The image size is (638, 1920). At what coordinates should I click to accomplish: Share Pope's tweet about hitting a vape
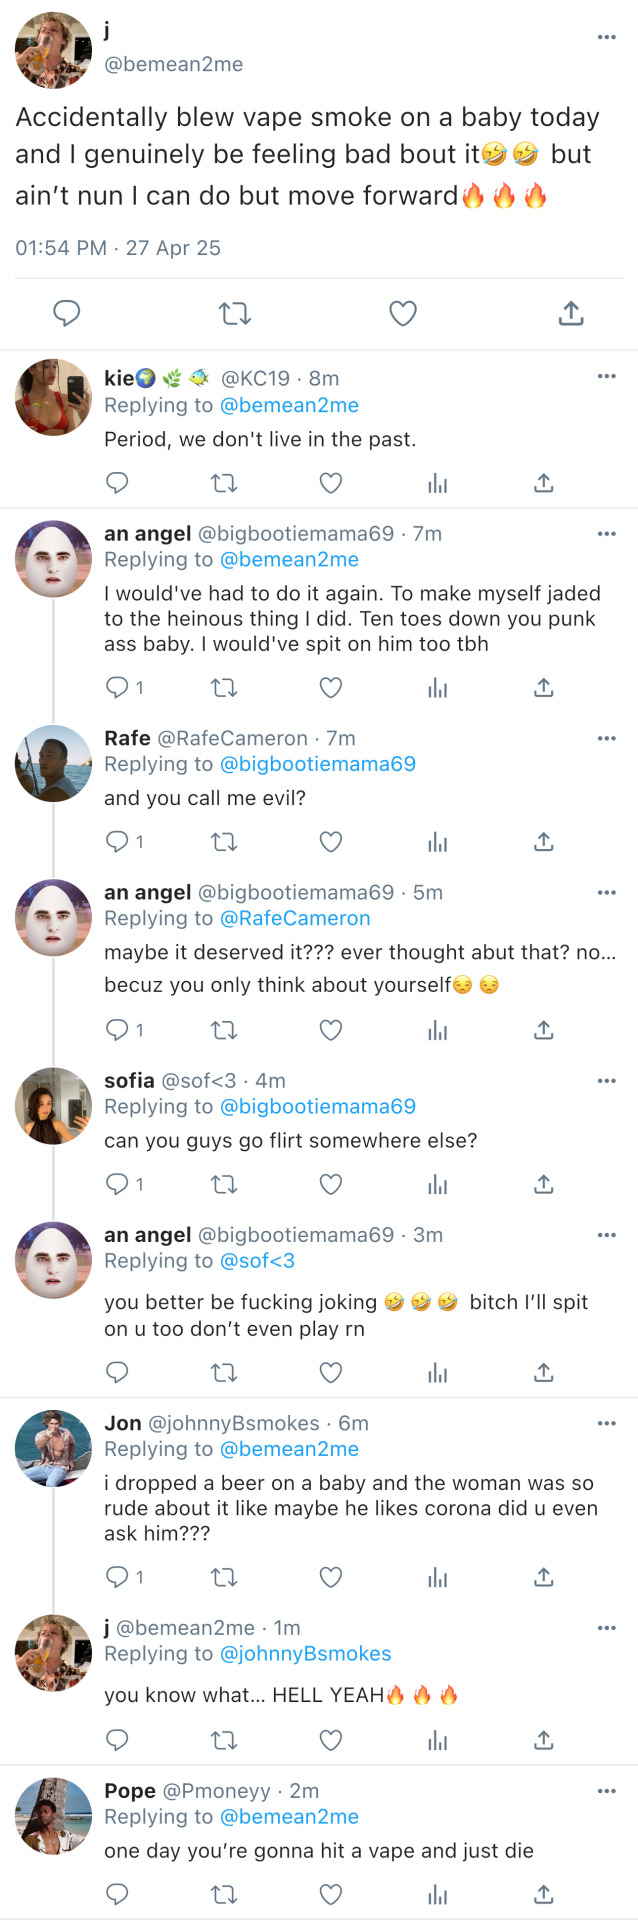[543, 1894]
